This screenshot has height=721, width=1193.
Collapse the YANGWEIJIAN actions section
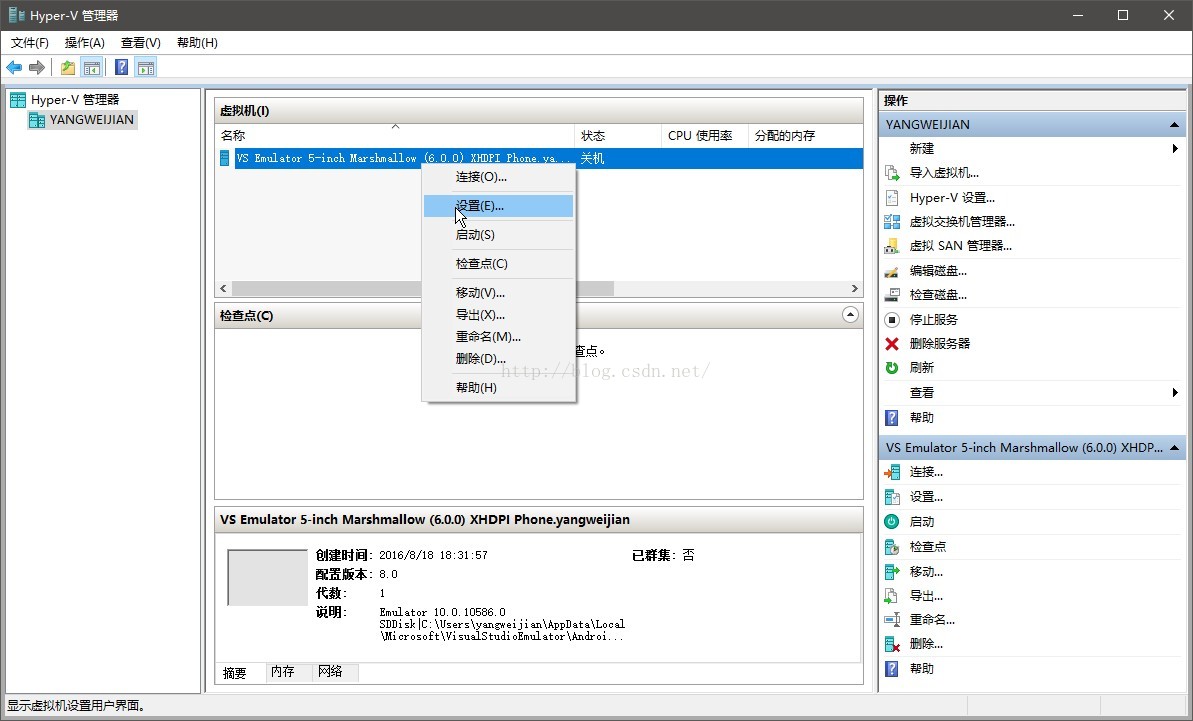click(x=1174, y=125)
